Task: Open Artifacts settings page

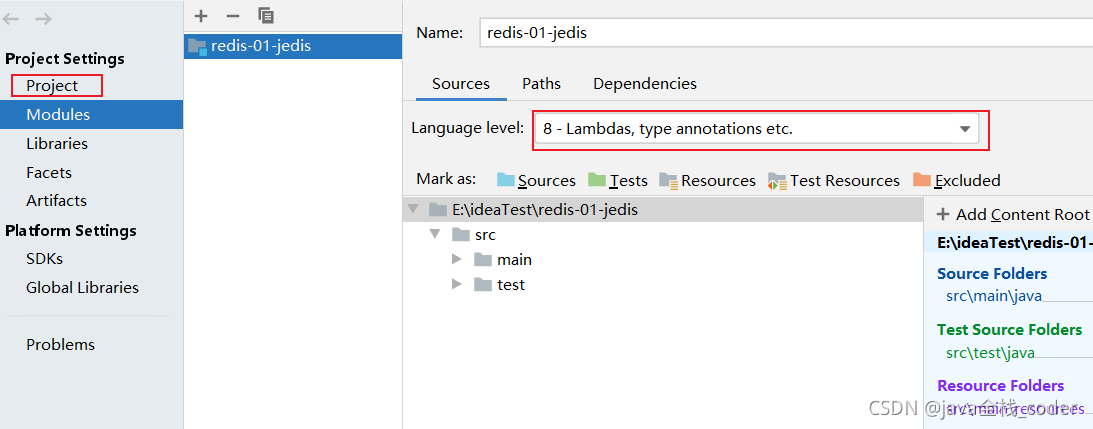Action: click(56, 201)
